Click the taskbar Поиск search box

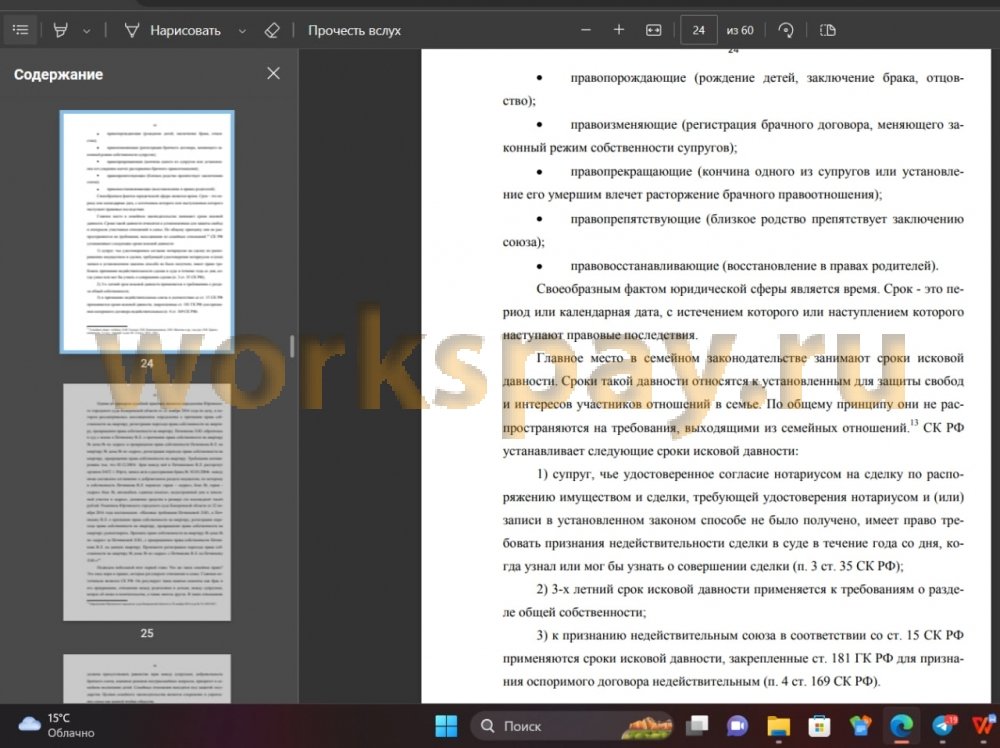click(x=571, y=726)
